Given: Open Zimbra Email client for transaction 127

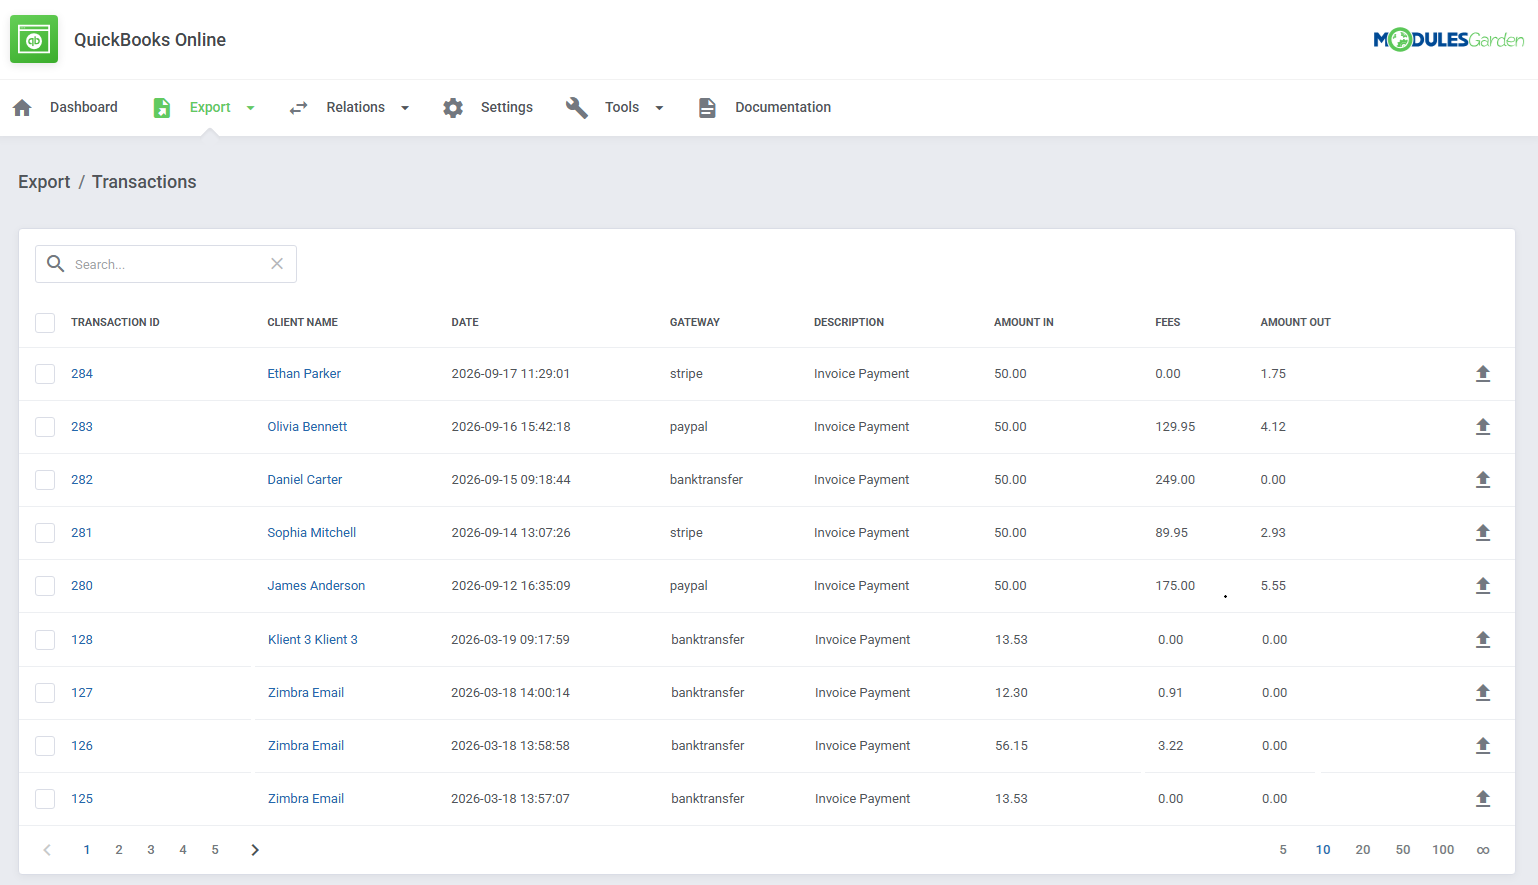Looking at the screenshot, I should tap(306, 693).
